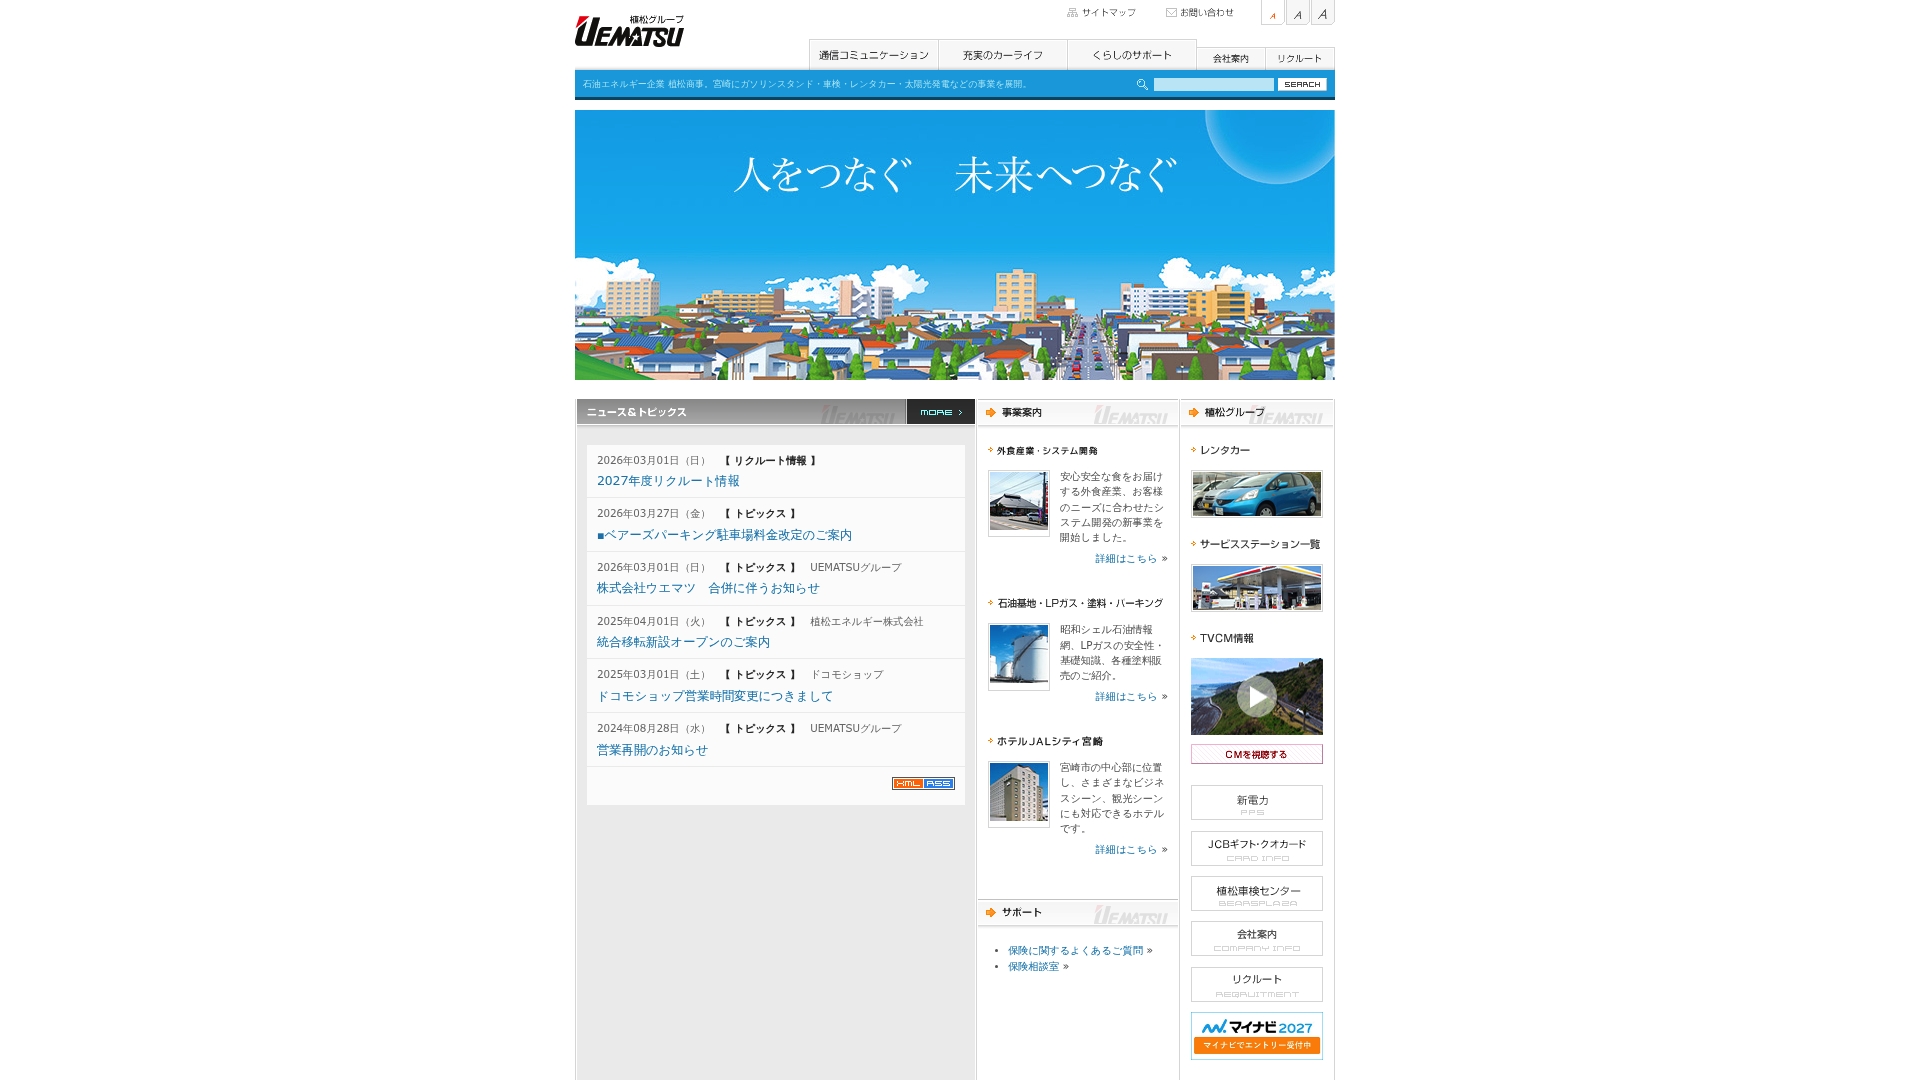Open the 充実のカーライフ menu tab
Viewport: 1920px width, 1080px height.
1003,55
